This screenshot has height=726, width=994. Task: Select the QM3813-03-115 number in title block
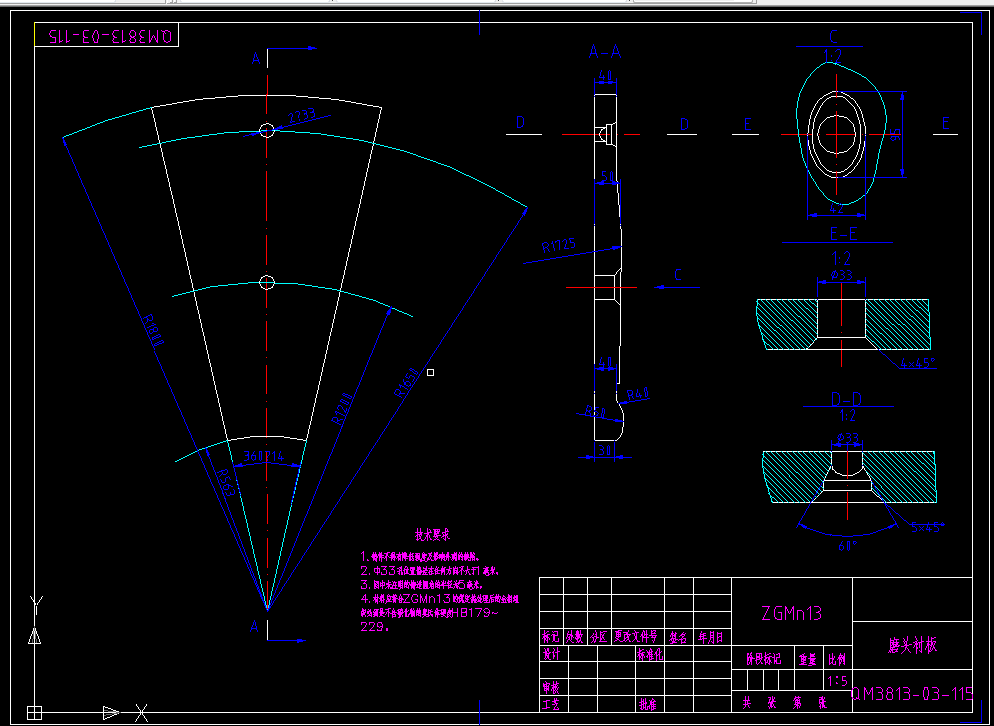click(x=912, y=694)
